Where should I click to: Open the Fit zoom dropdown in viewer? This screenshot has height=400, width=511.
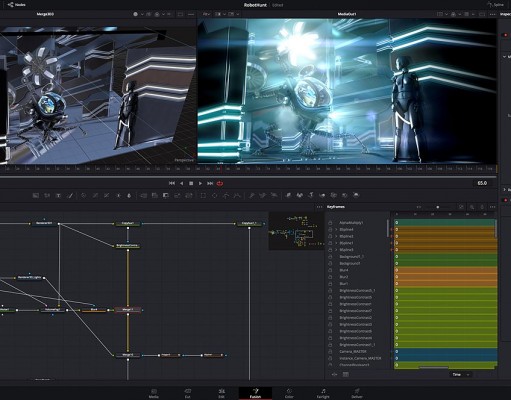(x=206, y=14)
